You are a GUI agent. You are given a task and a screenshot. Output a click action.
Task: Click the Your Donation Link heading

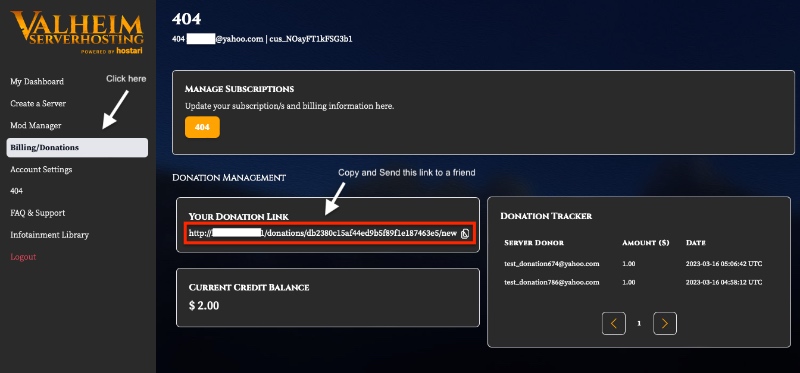(x=238, y=216)
